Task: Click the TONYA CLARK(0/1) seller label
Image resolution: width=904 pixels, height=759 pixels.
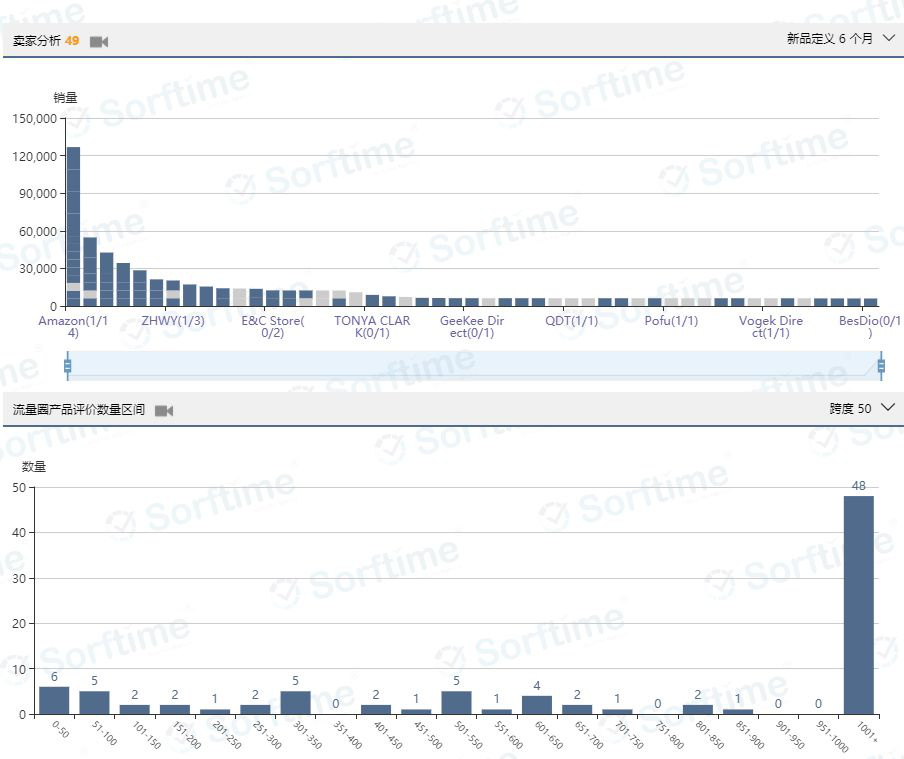Action: pos(372,327)
